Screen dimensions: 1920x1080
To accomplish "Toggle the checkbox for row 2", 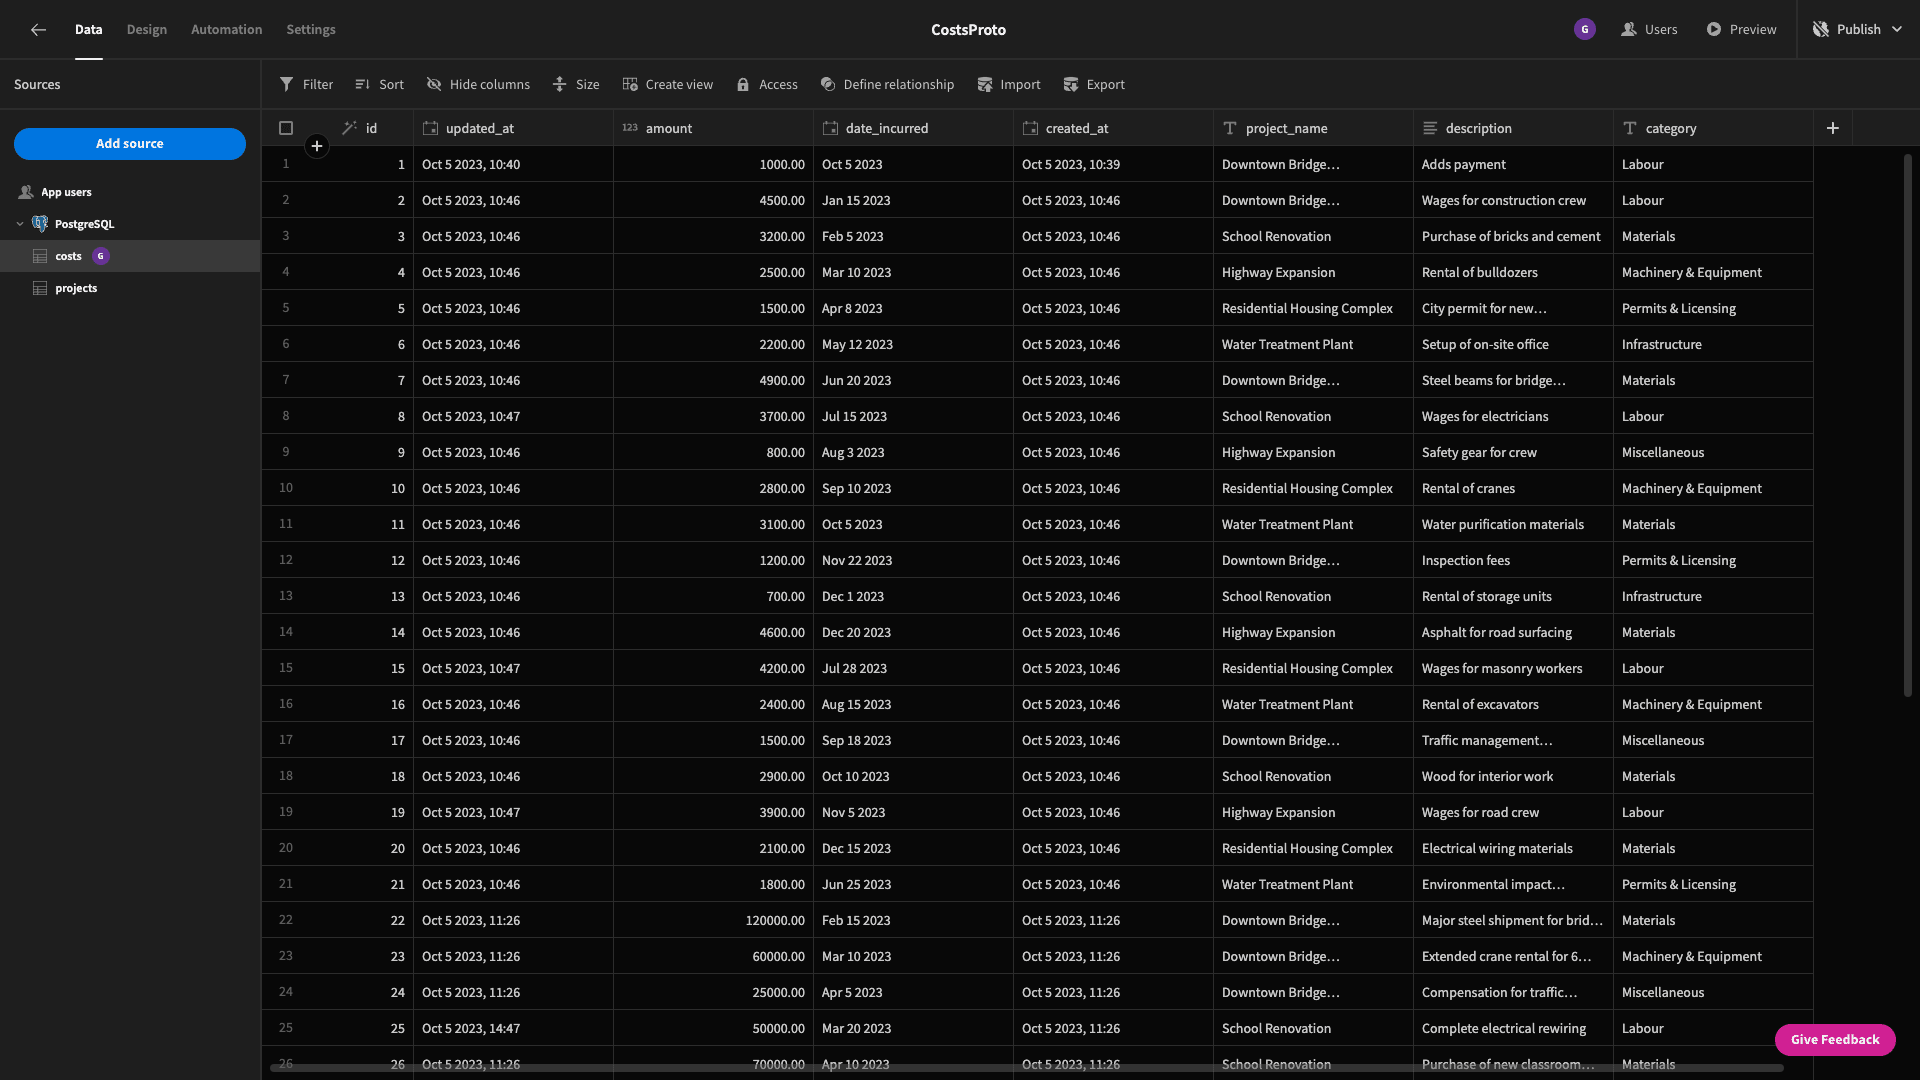I will (285, 200).
